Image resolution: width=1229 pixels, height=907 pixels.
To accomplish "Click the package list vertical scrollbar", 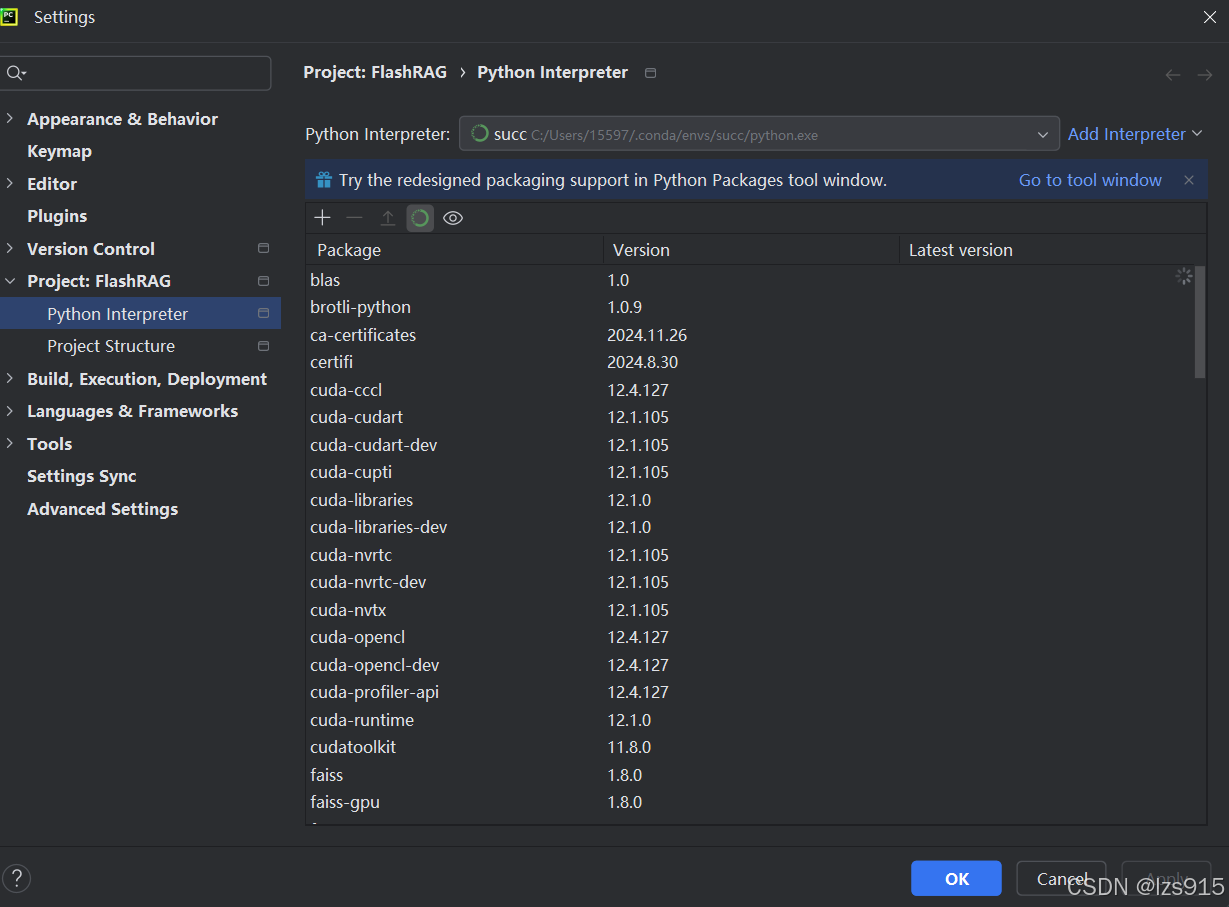I will tap(1200, 320).
